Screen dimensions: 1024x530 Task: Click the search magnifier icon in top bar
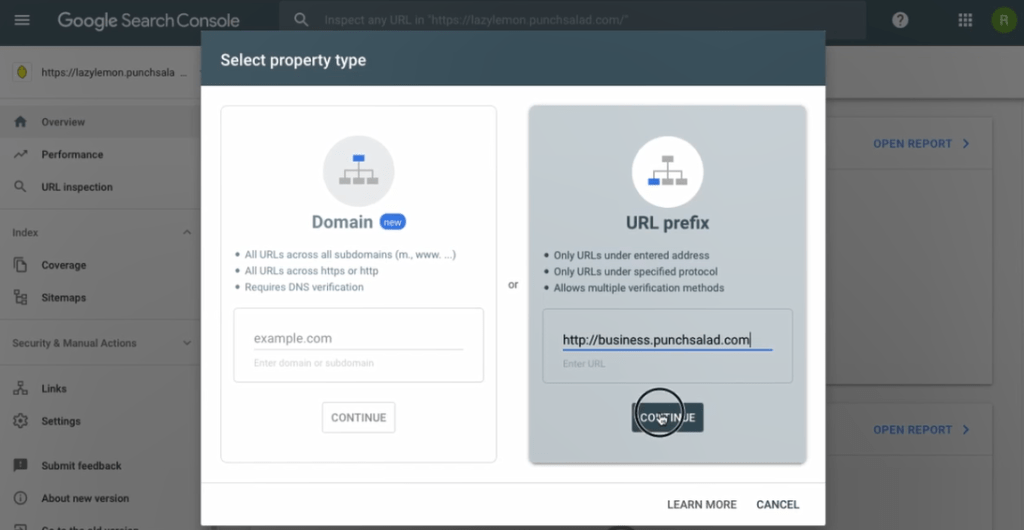pos(301,20)
